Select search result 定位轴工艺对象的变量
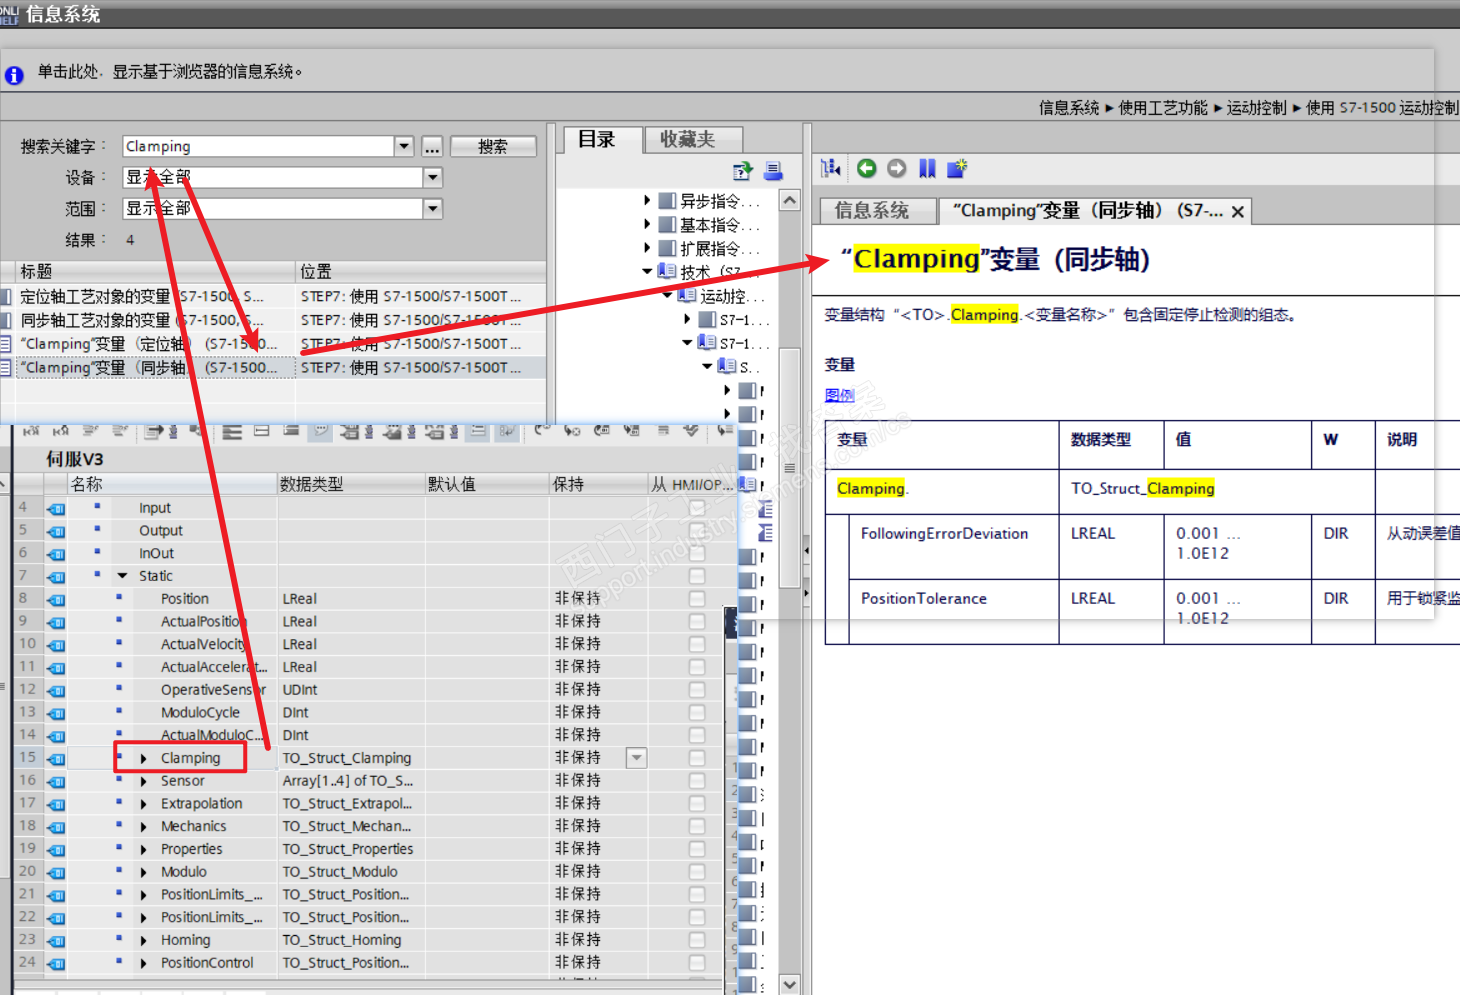This screenshot has width=1460, height=995. [141, 297]
